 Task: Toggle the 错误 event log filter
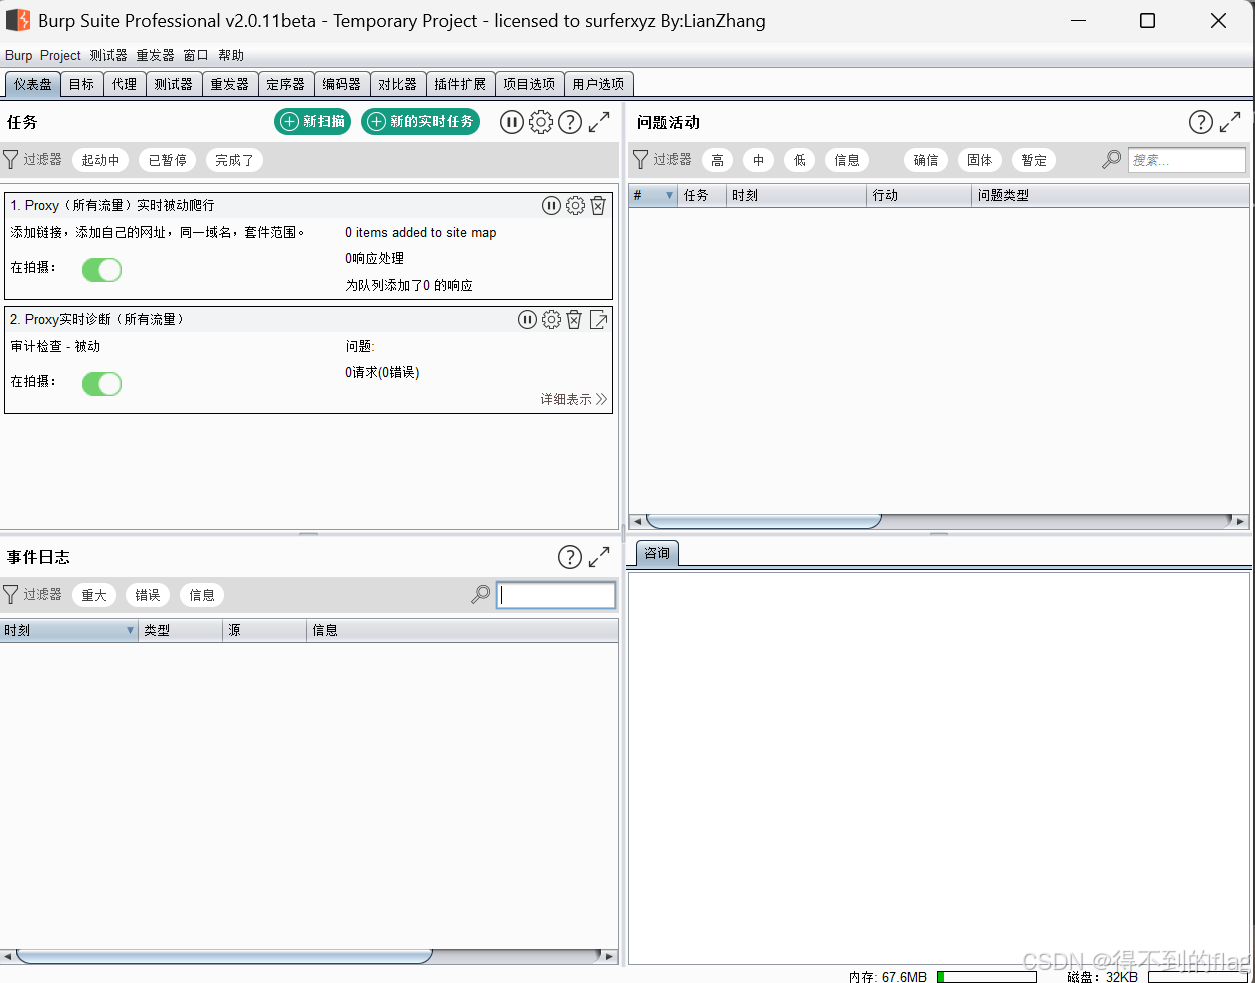(148, 595)
